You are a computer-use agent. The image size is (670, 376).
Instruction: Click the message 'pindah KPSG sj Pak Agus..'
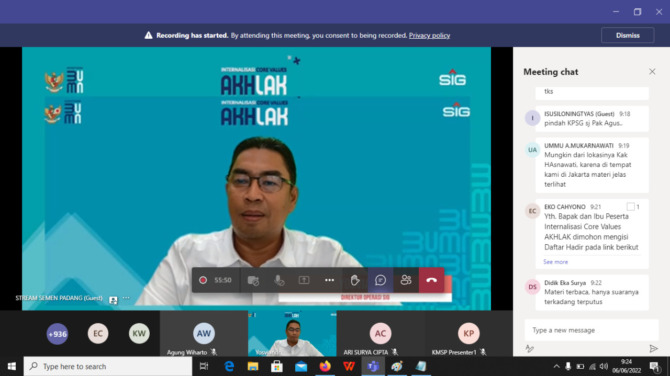point(583,123)
